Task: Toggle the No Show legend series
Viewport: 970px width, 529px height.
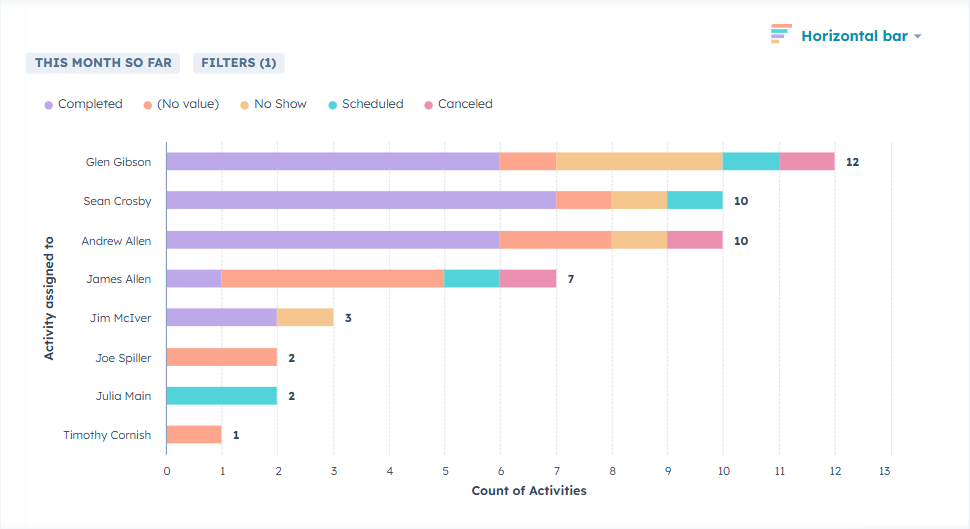Action: click(x=280, y=104)
